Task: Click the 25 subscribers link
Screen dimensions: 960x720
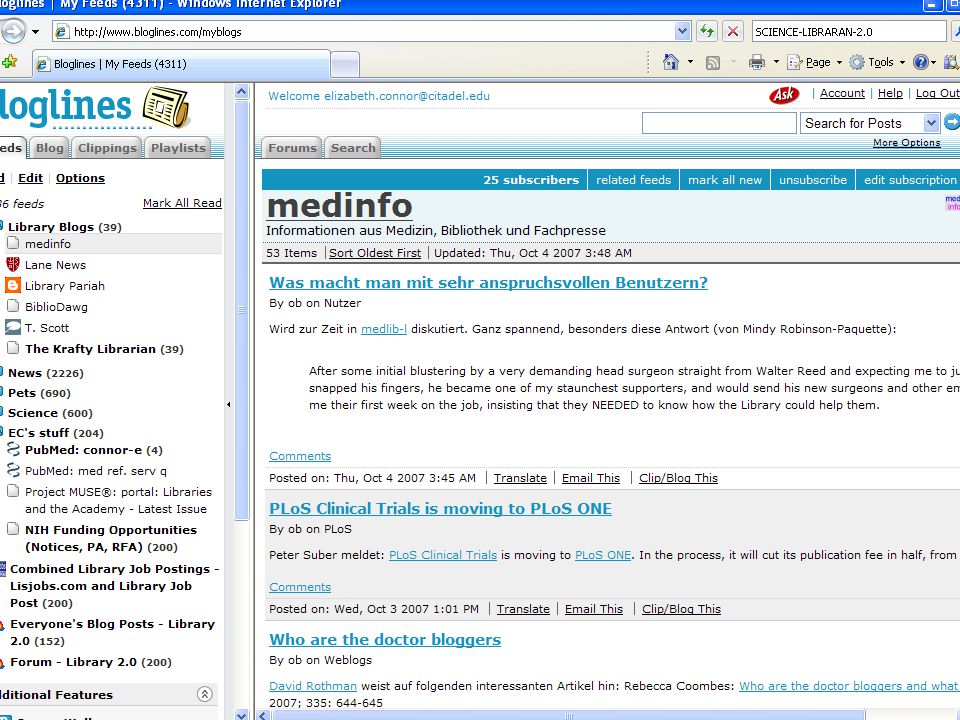Action: 531,179
